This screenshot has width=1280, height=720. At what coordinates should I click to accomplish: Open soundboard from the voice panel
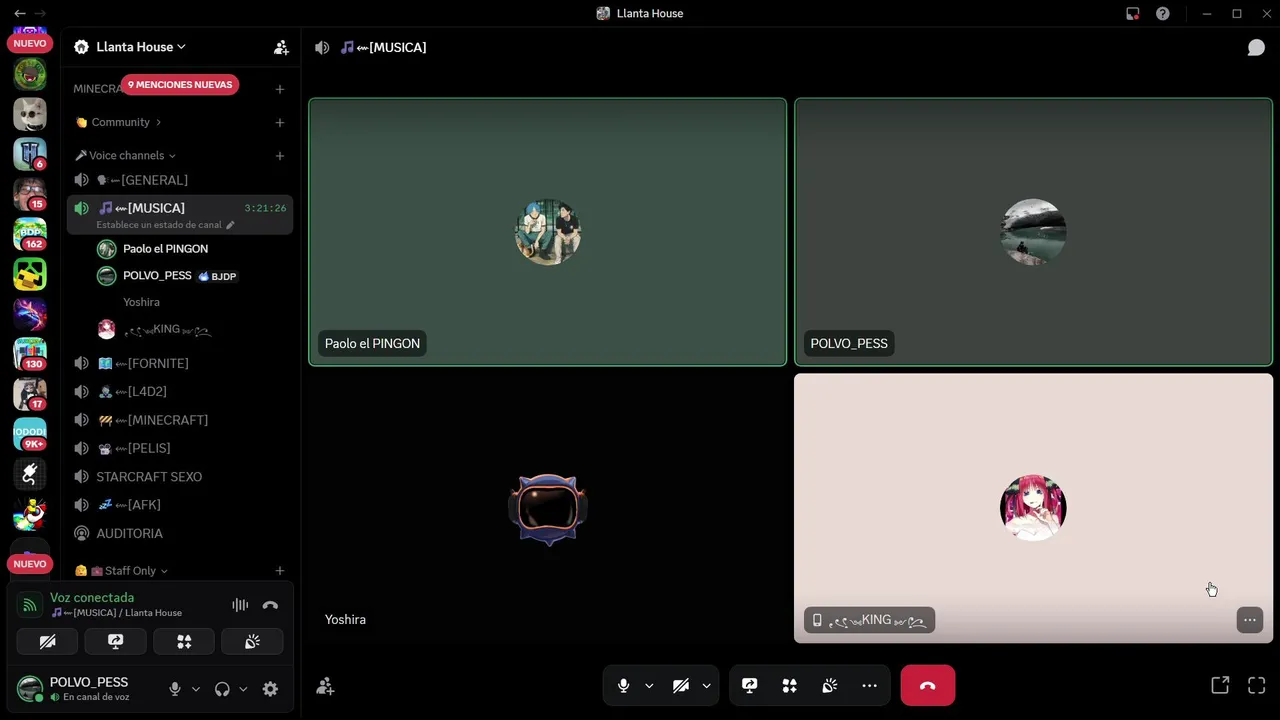[x=252, y=642]
